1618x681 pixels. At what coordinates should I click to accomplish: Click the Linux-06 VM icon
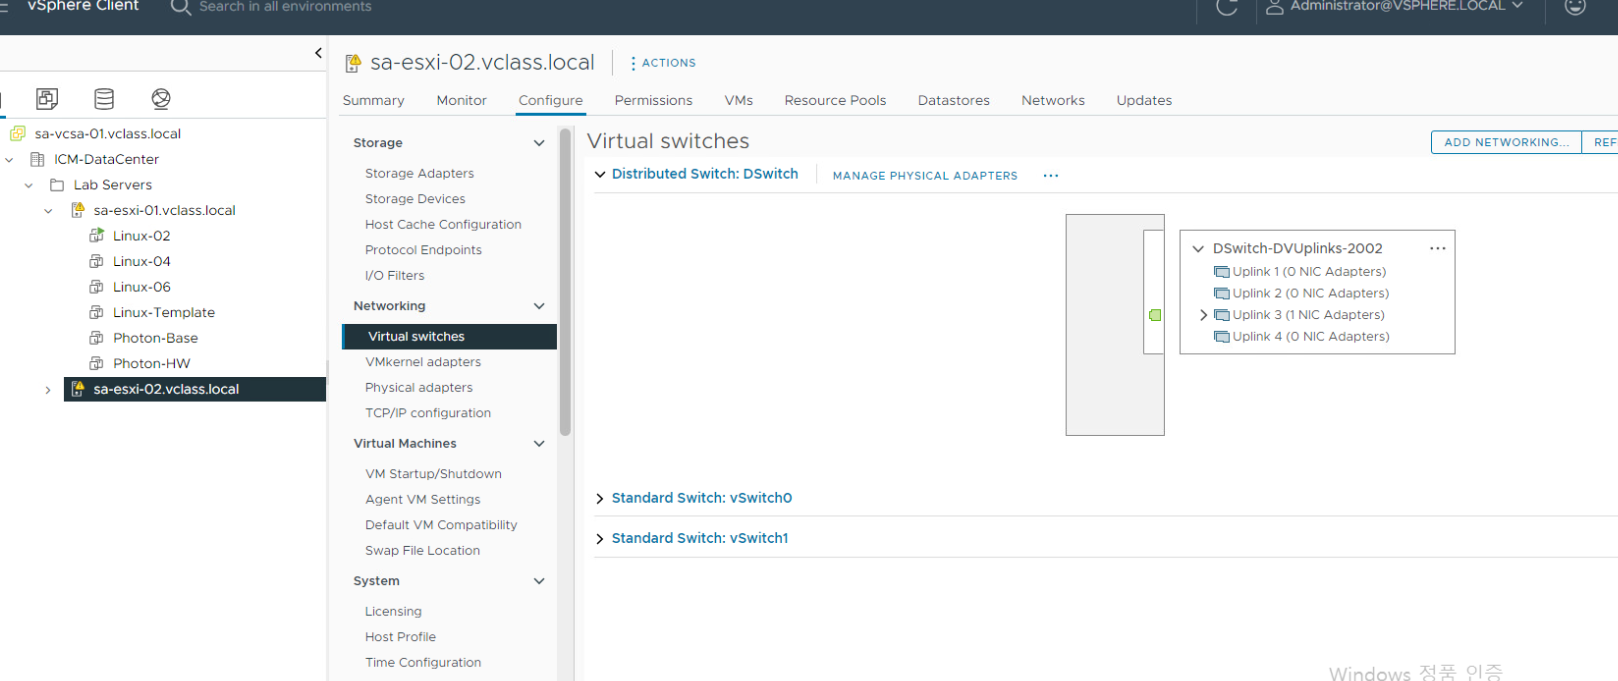(97, 287)
